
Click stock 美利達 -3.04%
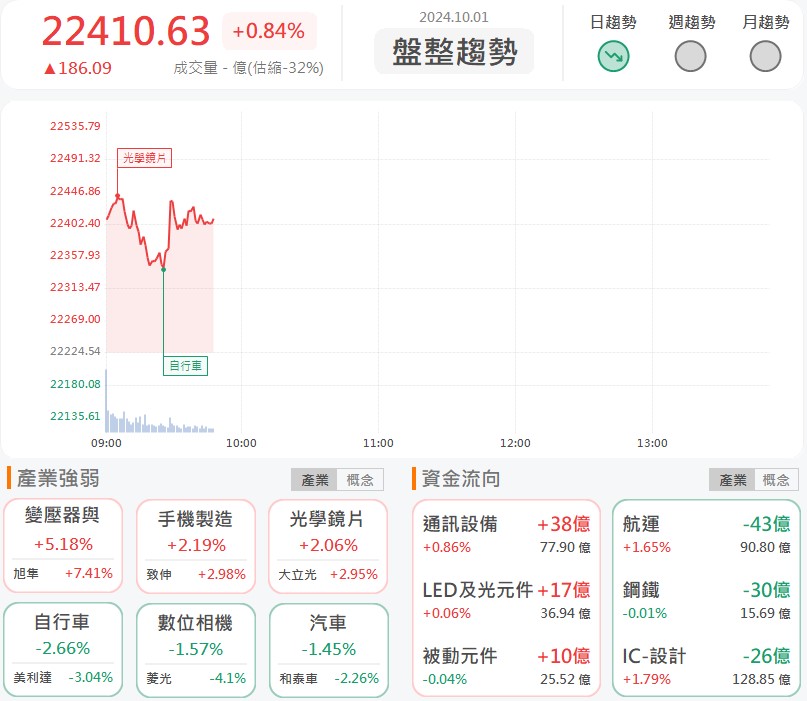coord(63,677)
